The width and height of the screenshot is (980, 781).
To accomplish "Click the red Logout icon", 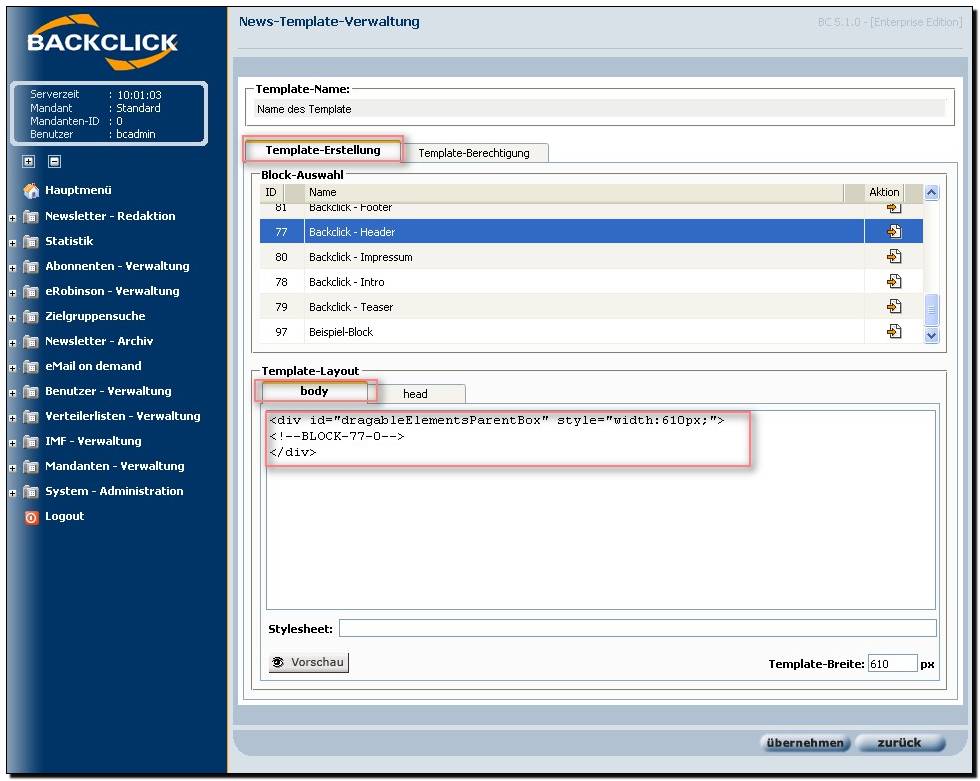I will 31,517.
